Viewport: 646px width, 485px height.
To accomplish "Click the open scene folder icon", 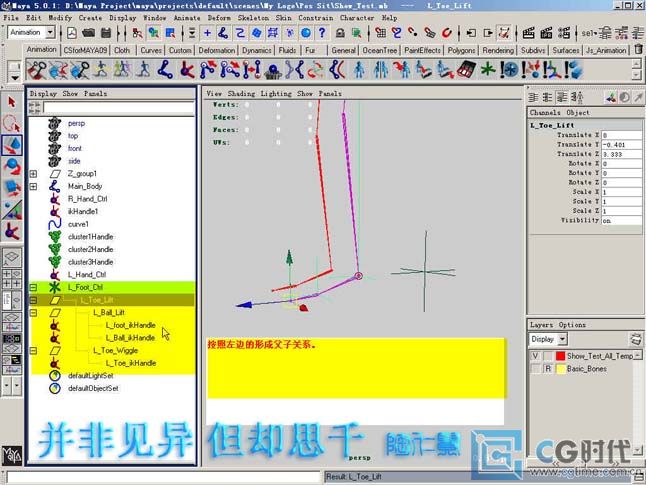I will pyautogui.click(x=88, y=33).
